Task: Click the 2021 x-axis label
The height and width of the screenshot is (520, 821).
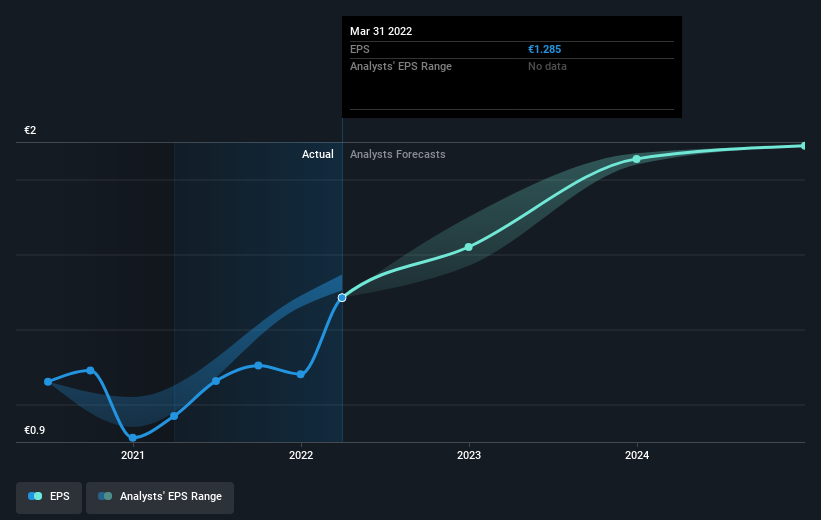Action: tap(132, 455)
